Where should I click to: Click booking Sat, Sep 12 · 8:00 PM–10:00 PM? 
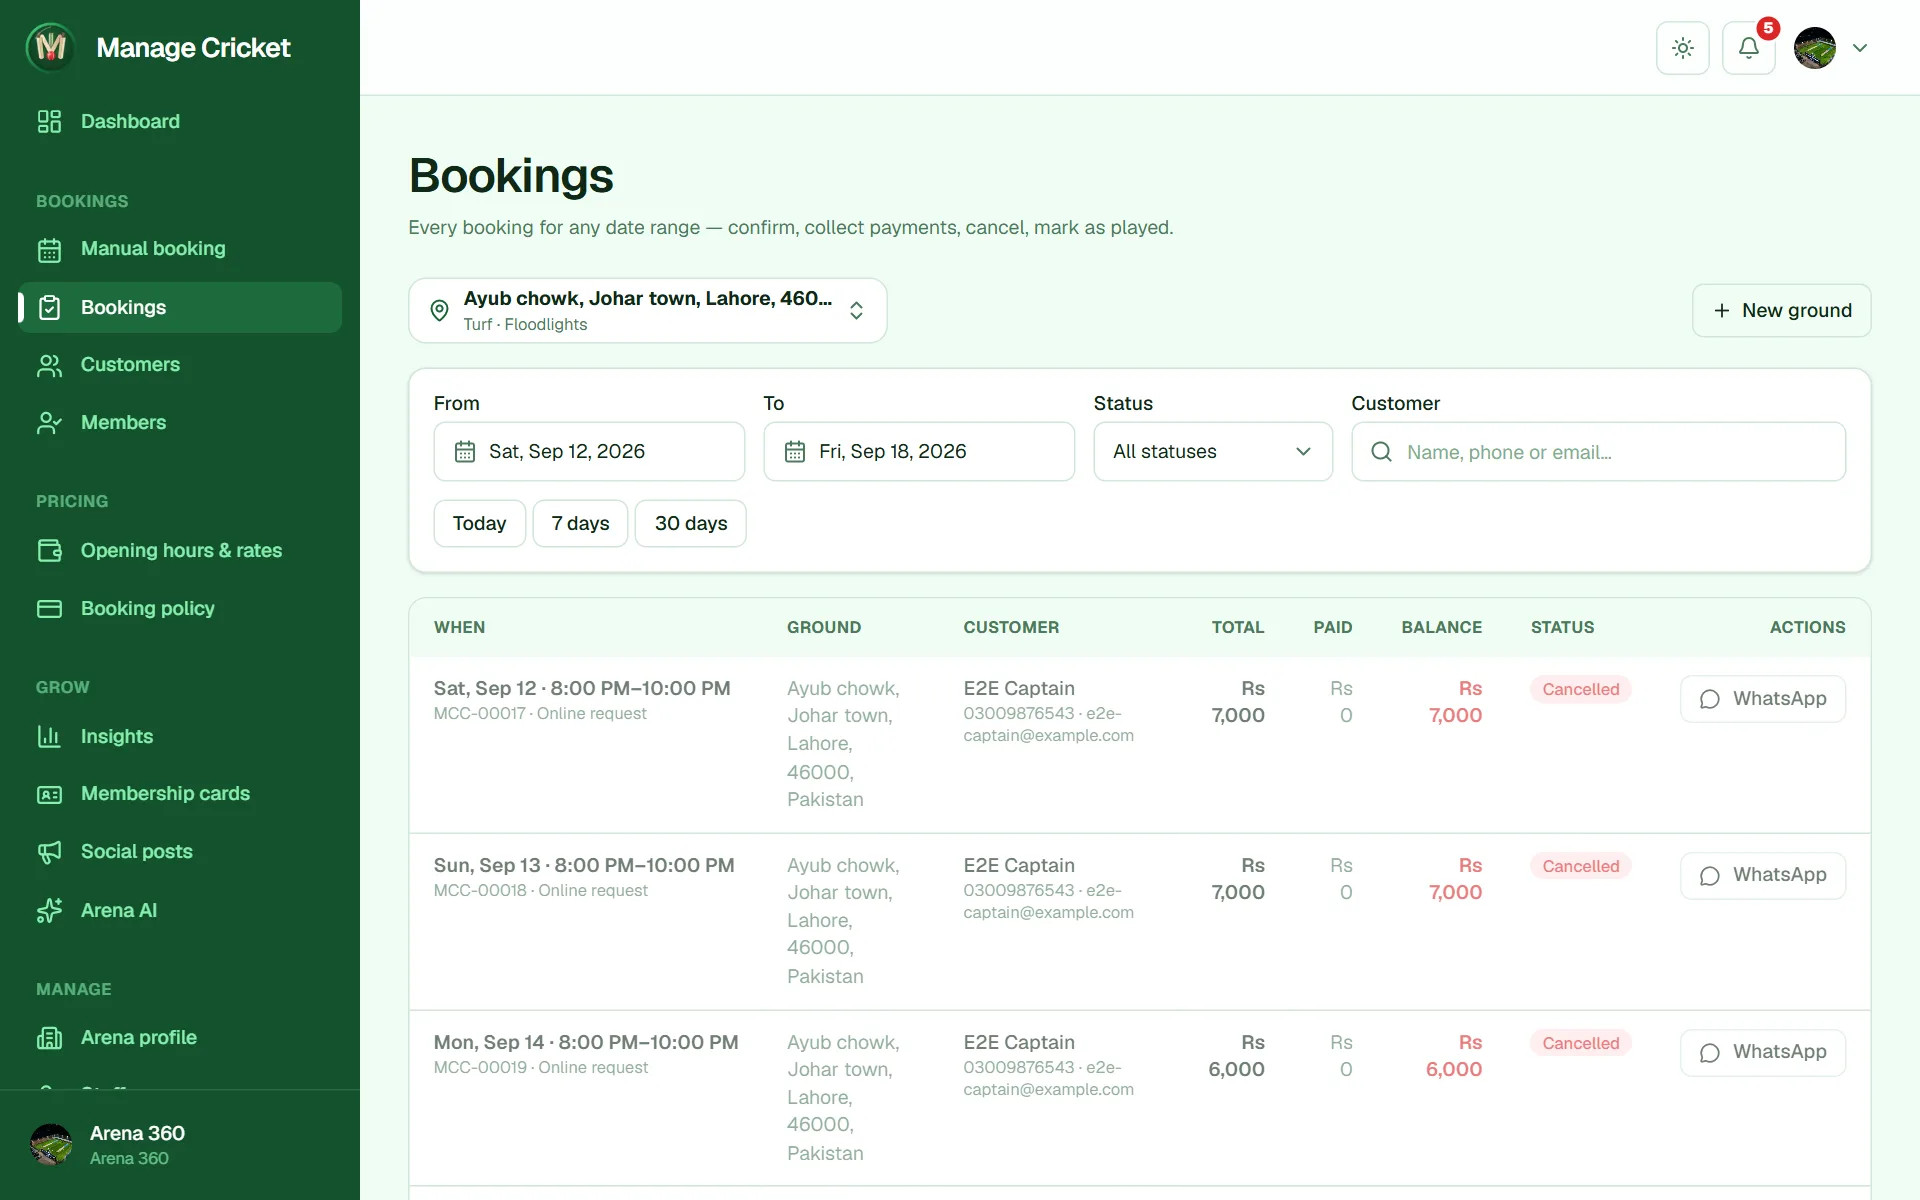coord(582,689)
